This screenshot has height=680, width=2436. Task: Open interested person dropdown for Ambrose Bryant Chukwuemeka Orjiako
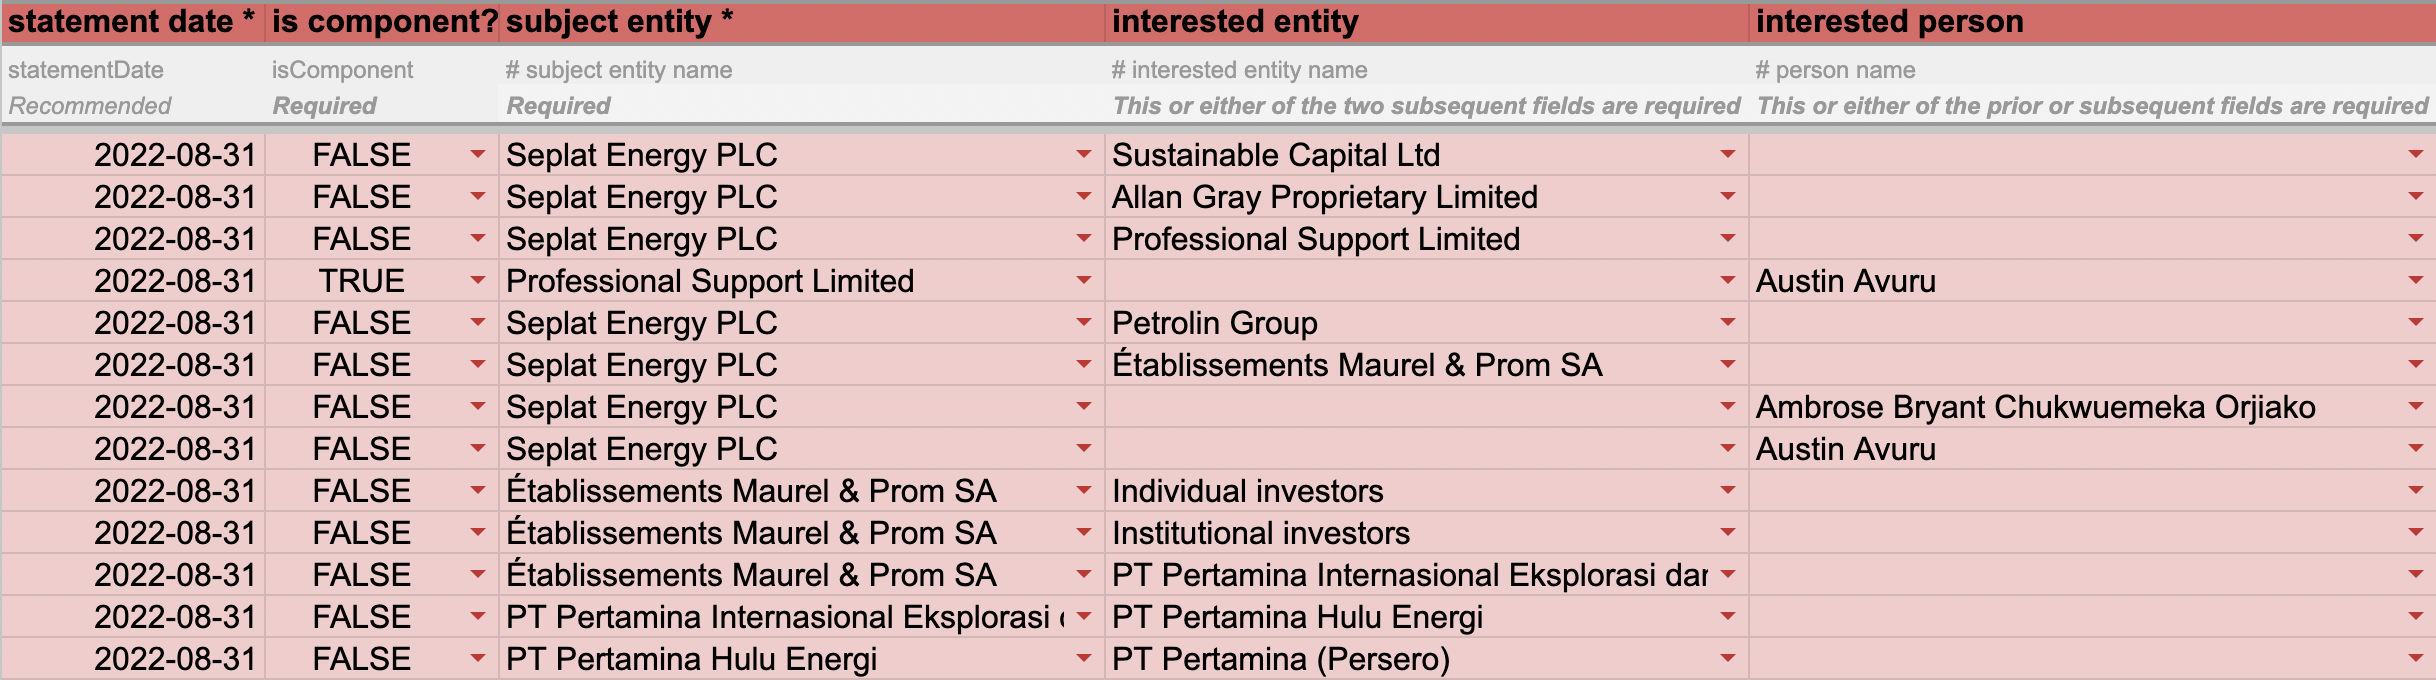pyautogui.click(x=2415, y=407)
